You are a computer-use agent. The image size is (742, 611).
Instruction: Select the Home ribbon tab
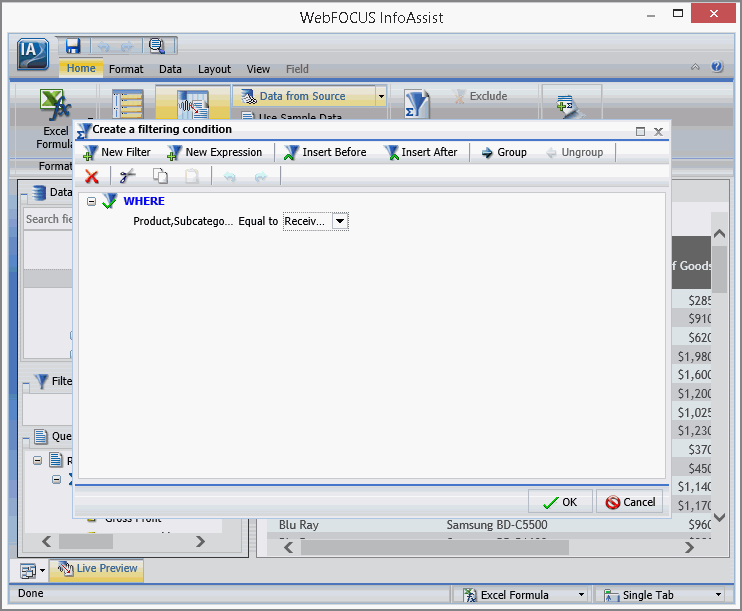coord(81,69)
